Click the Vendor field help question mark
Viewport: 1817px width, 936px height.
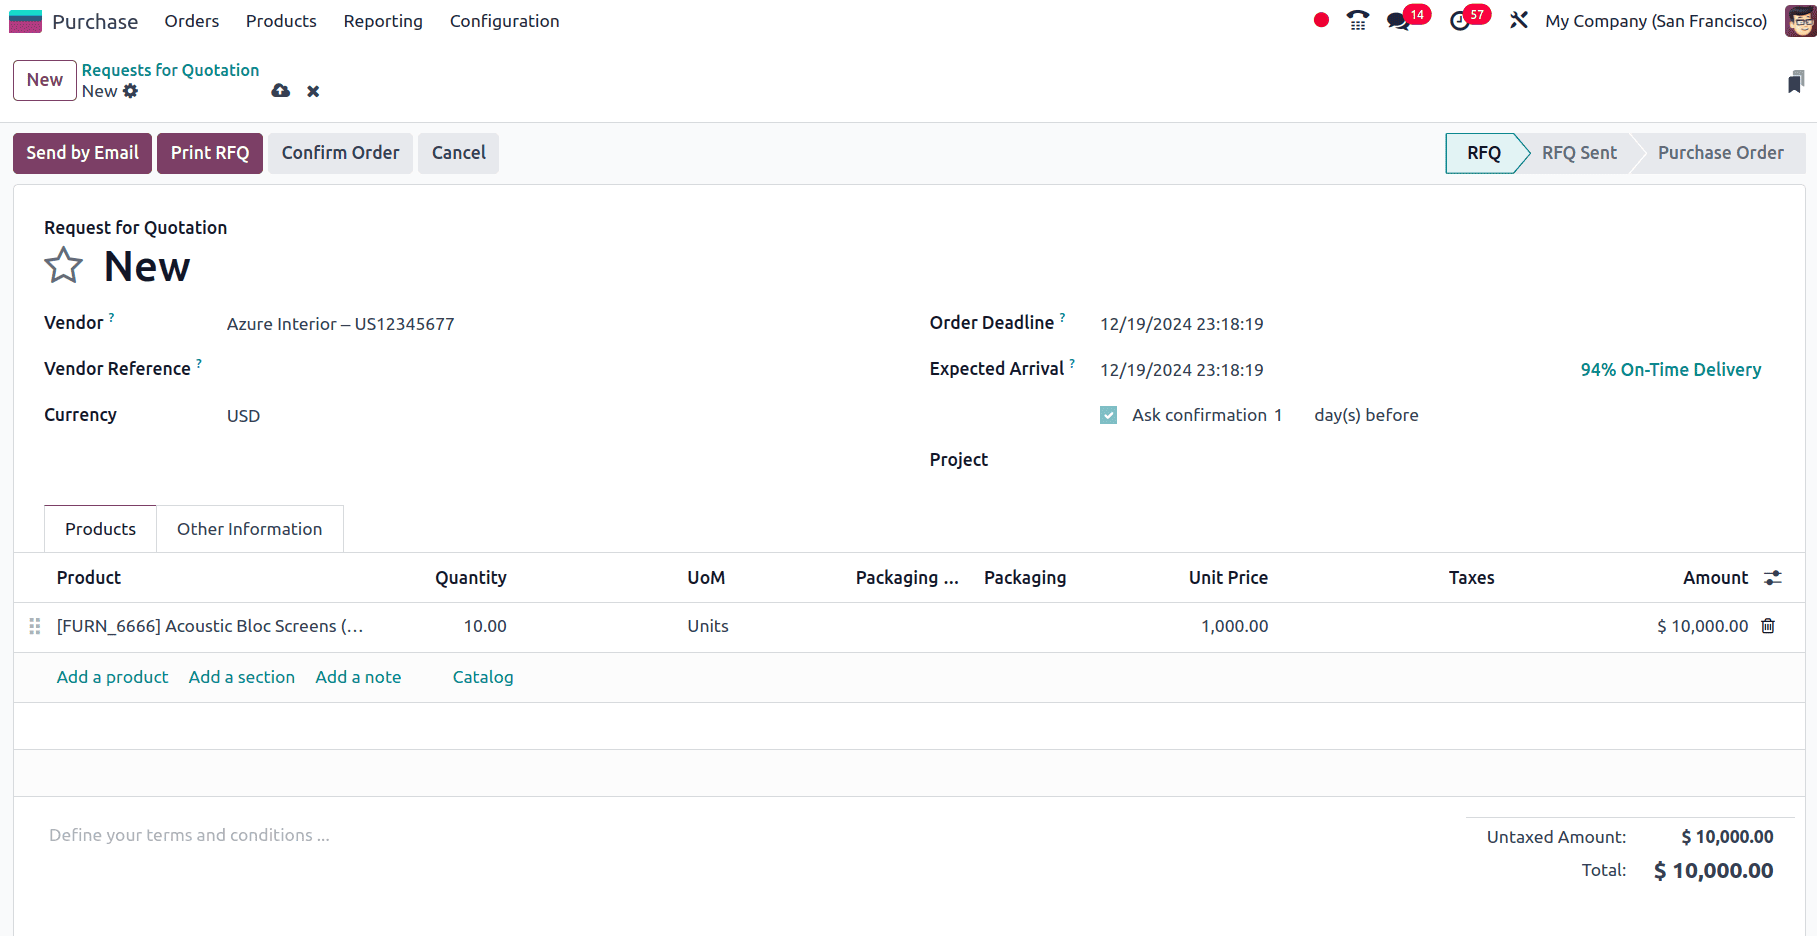[x=112, y=317]
